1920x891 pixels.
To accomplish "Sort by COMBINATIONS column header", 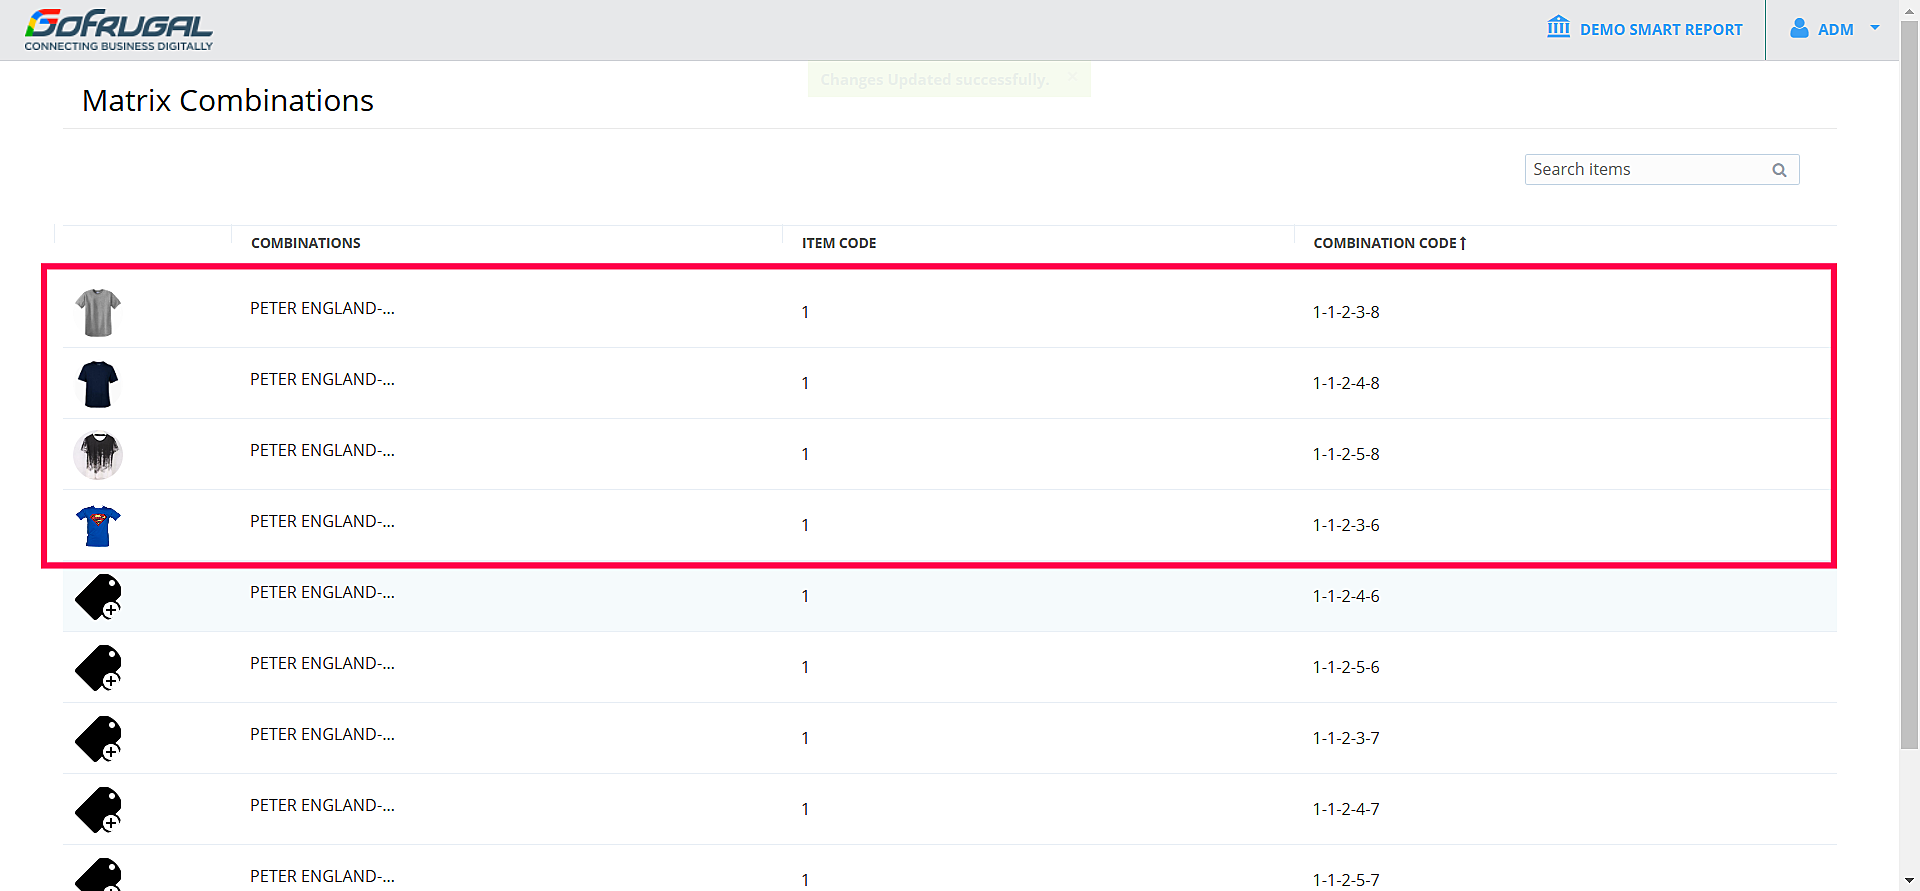I will [x=306, y=243].
